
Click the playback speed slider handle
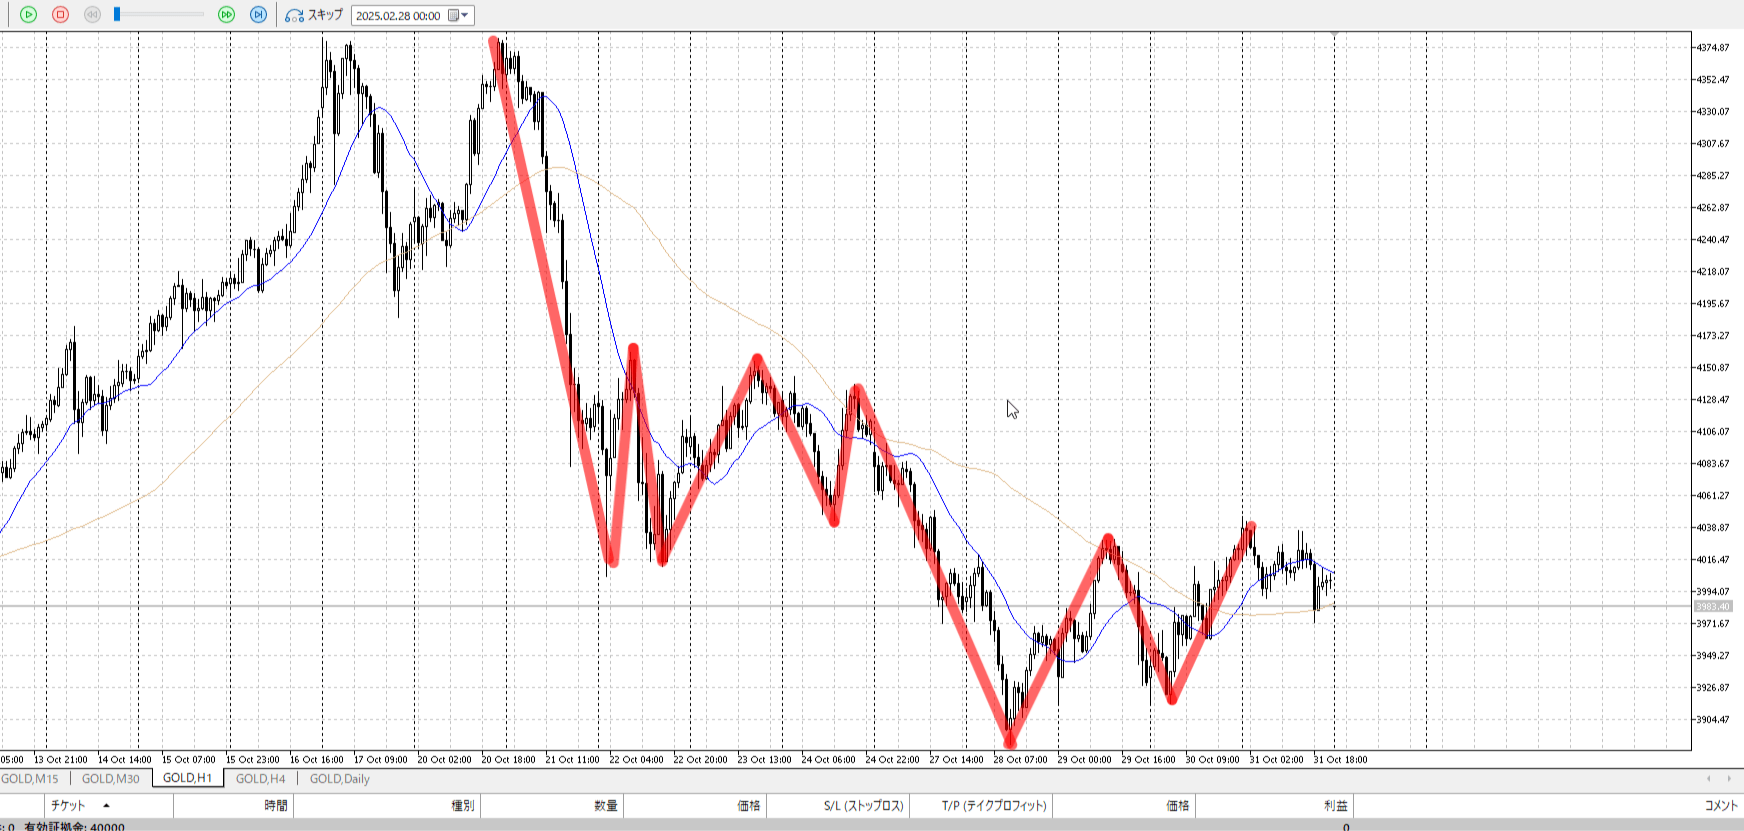117,15
